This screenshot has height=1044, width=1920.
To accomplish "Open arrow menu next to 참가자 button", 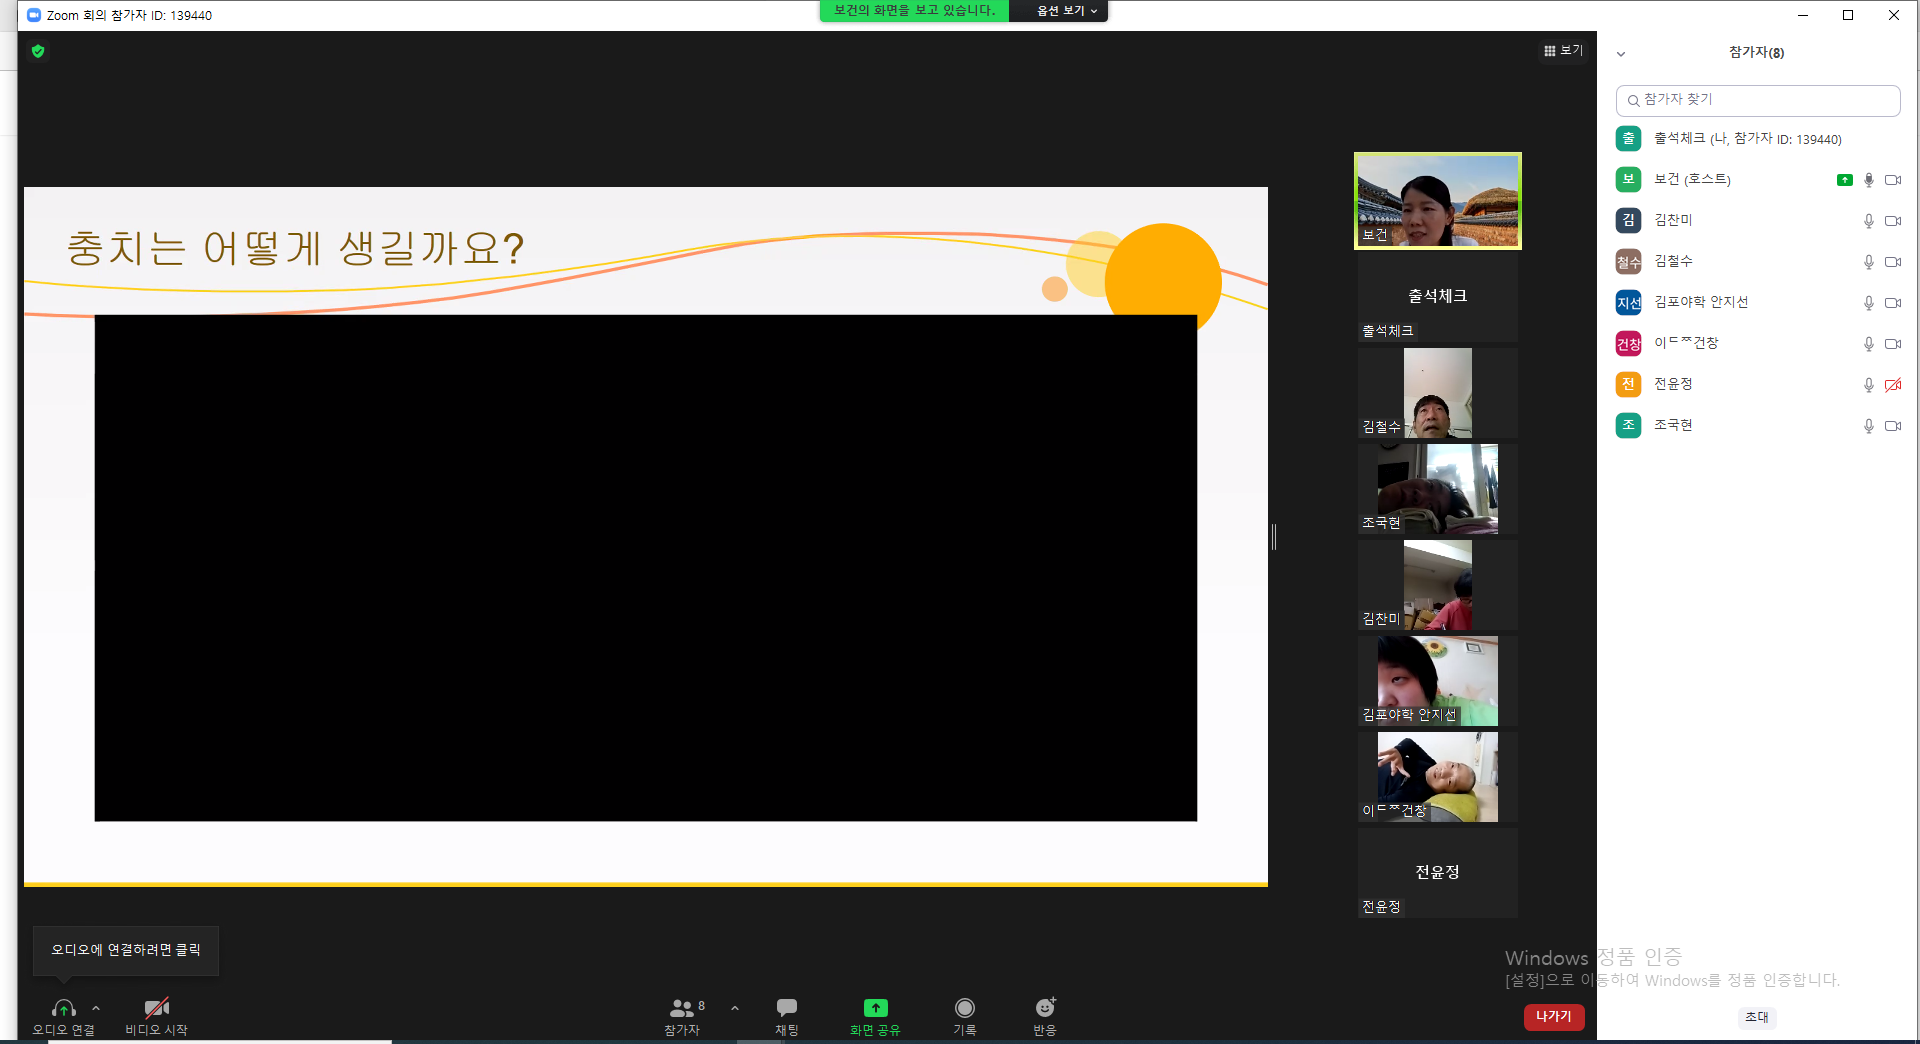I will tap(735, 1008).
